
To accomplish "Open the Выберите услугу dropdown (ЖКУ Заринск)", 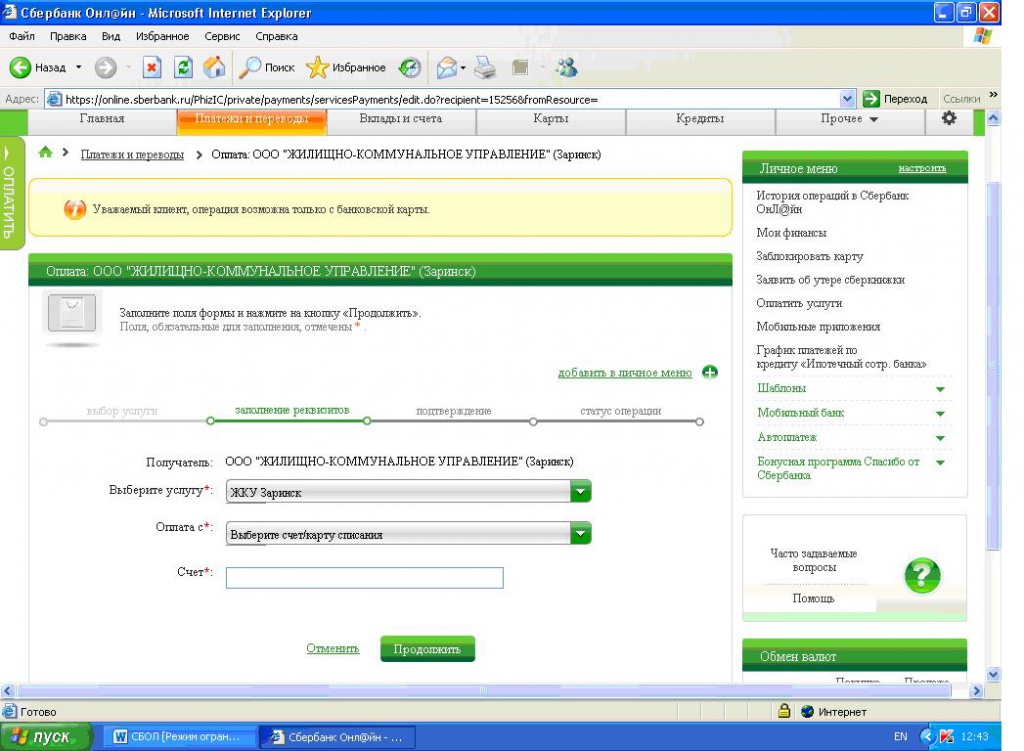I will click(408, 492).
